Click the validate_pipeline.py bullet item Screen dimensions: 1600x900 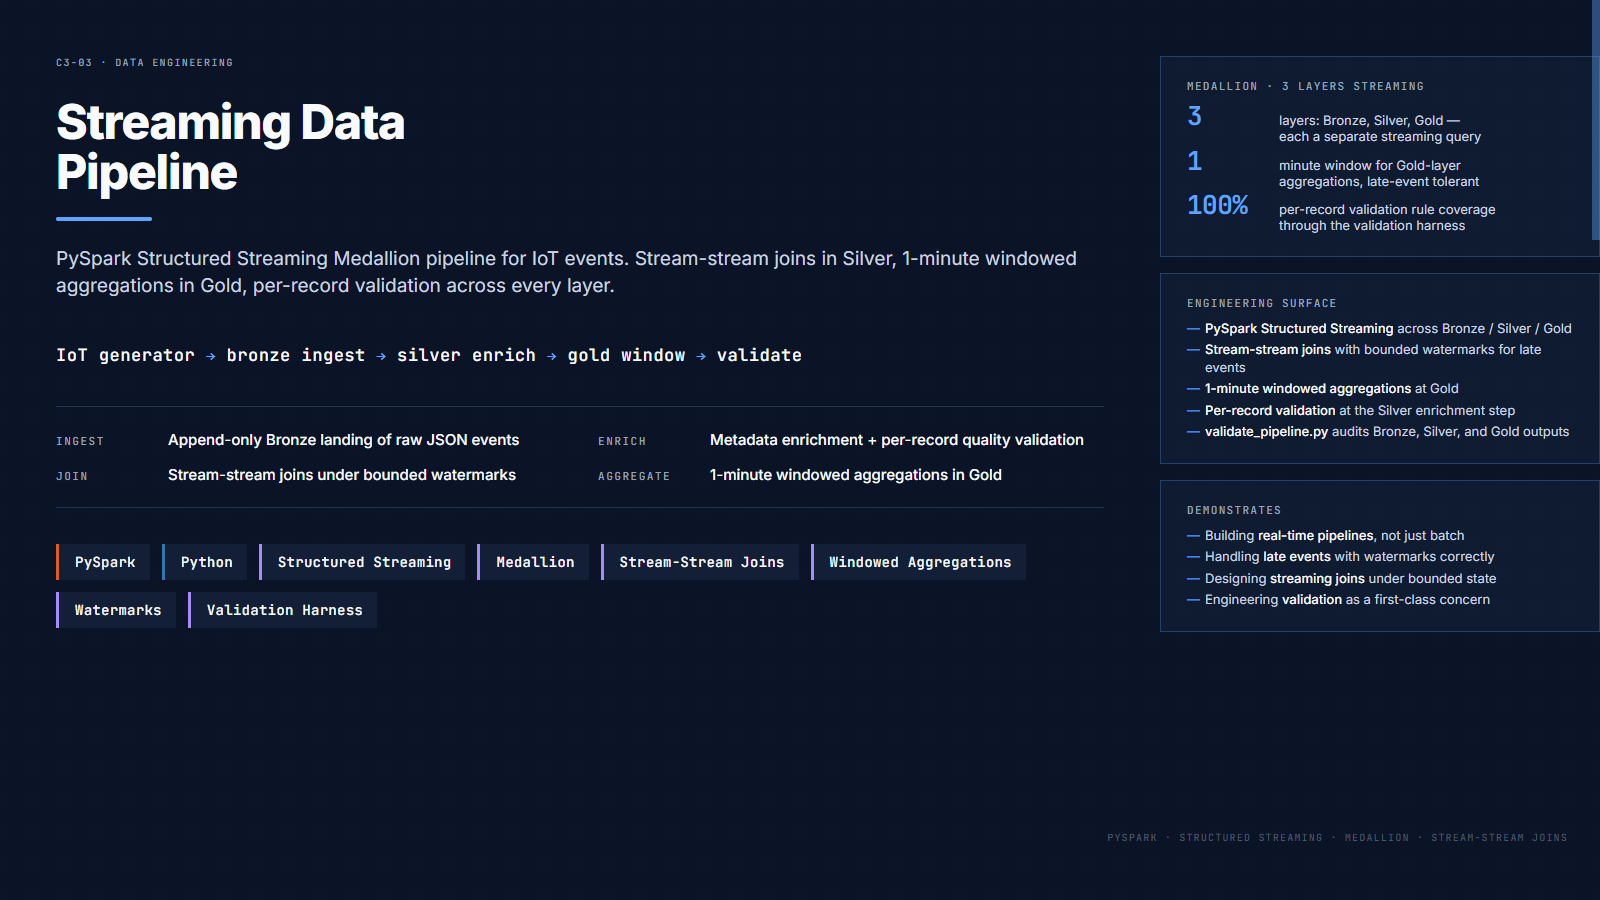click(1378, 432)
